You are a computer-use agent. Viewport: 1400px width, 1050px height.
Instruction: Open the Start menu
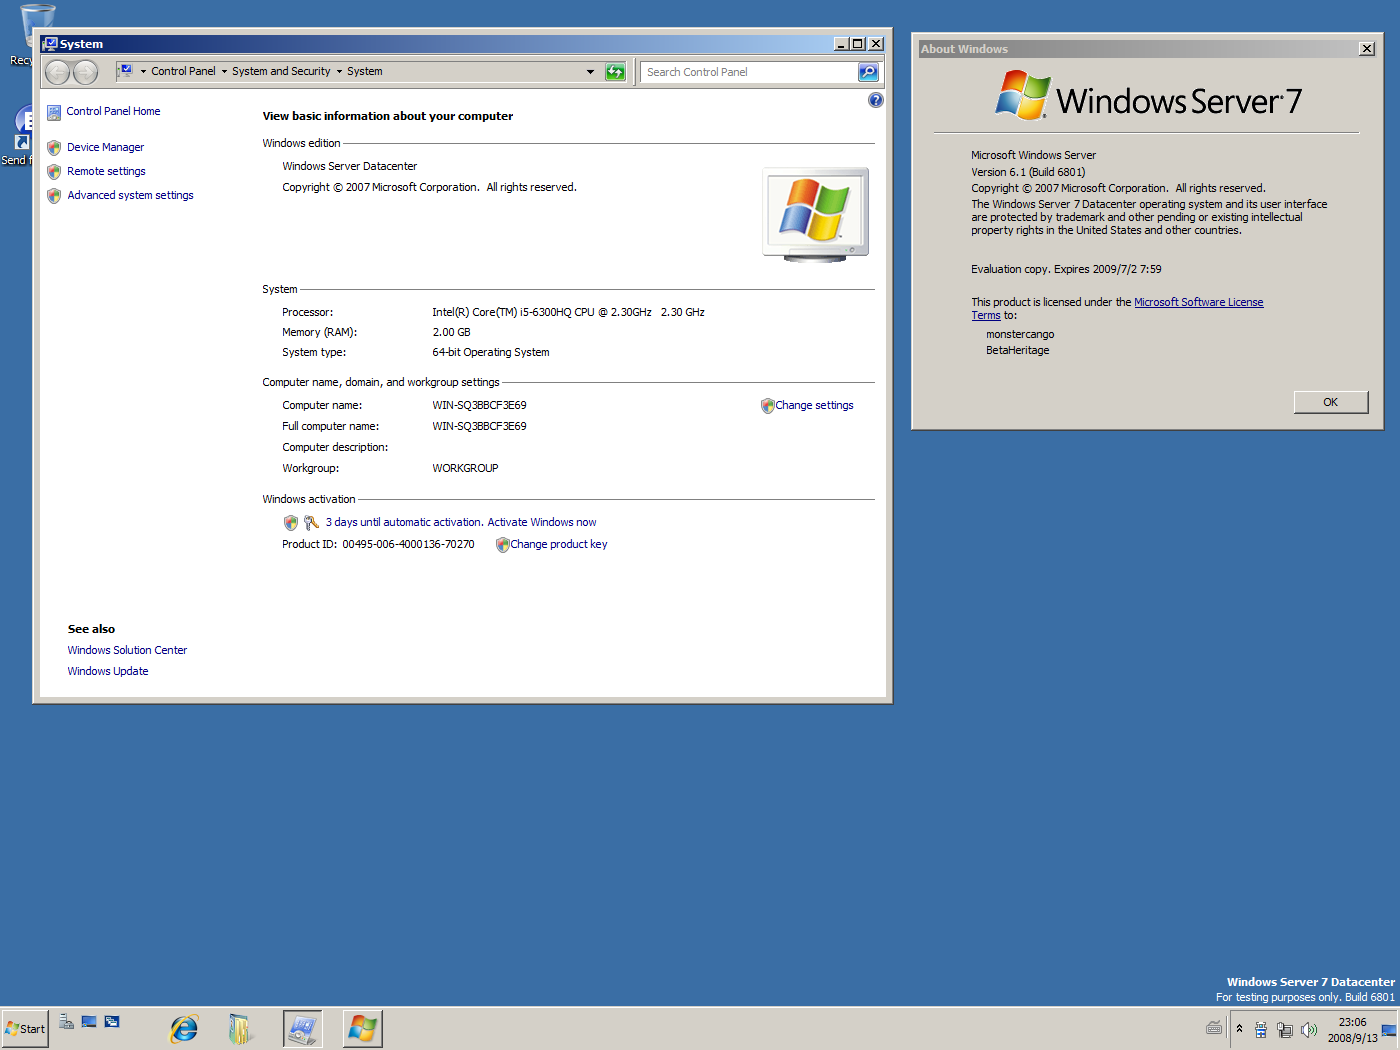pos(25,1029)
